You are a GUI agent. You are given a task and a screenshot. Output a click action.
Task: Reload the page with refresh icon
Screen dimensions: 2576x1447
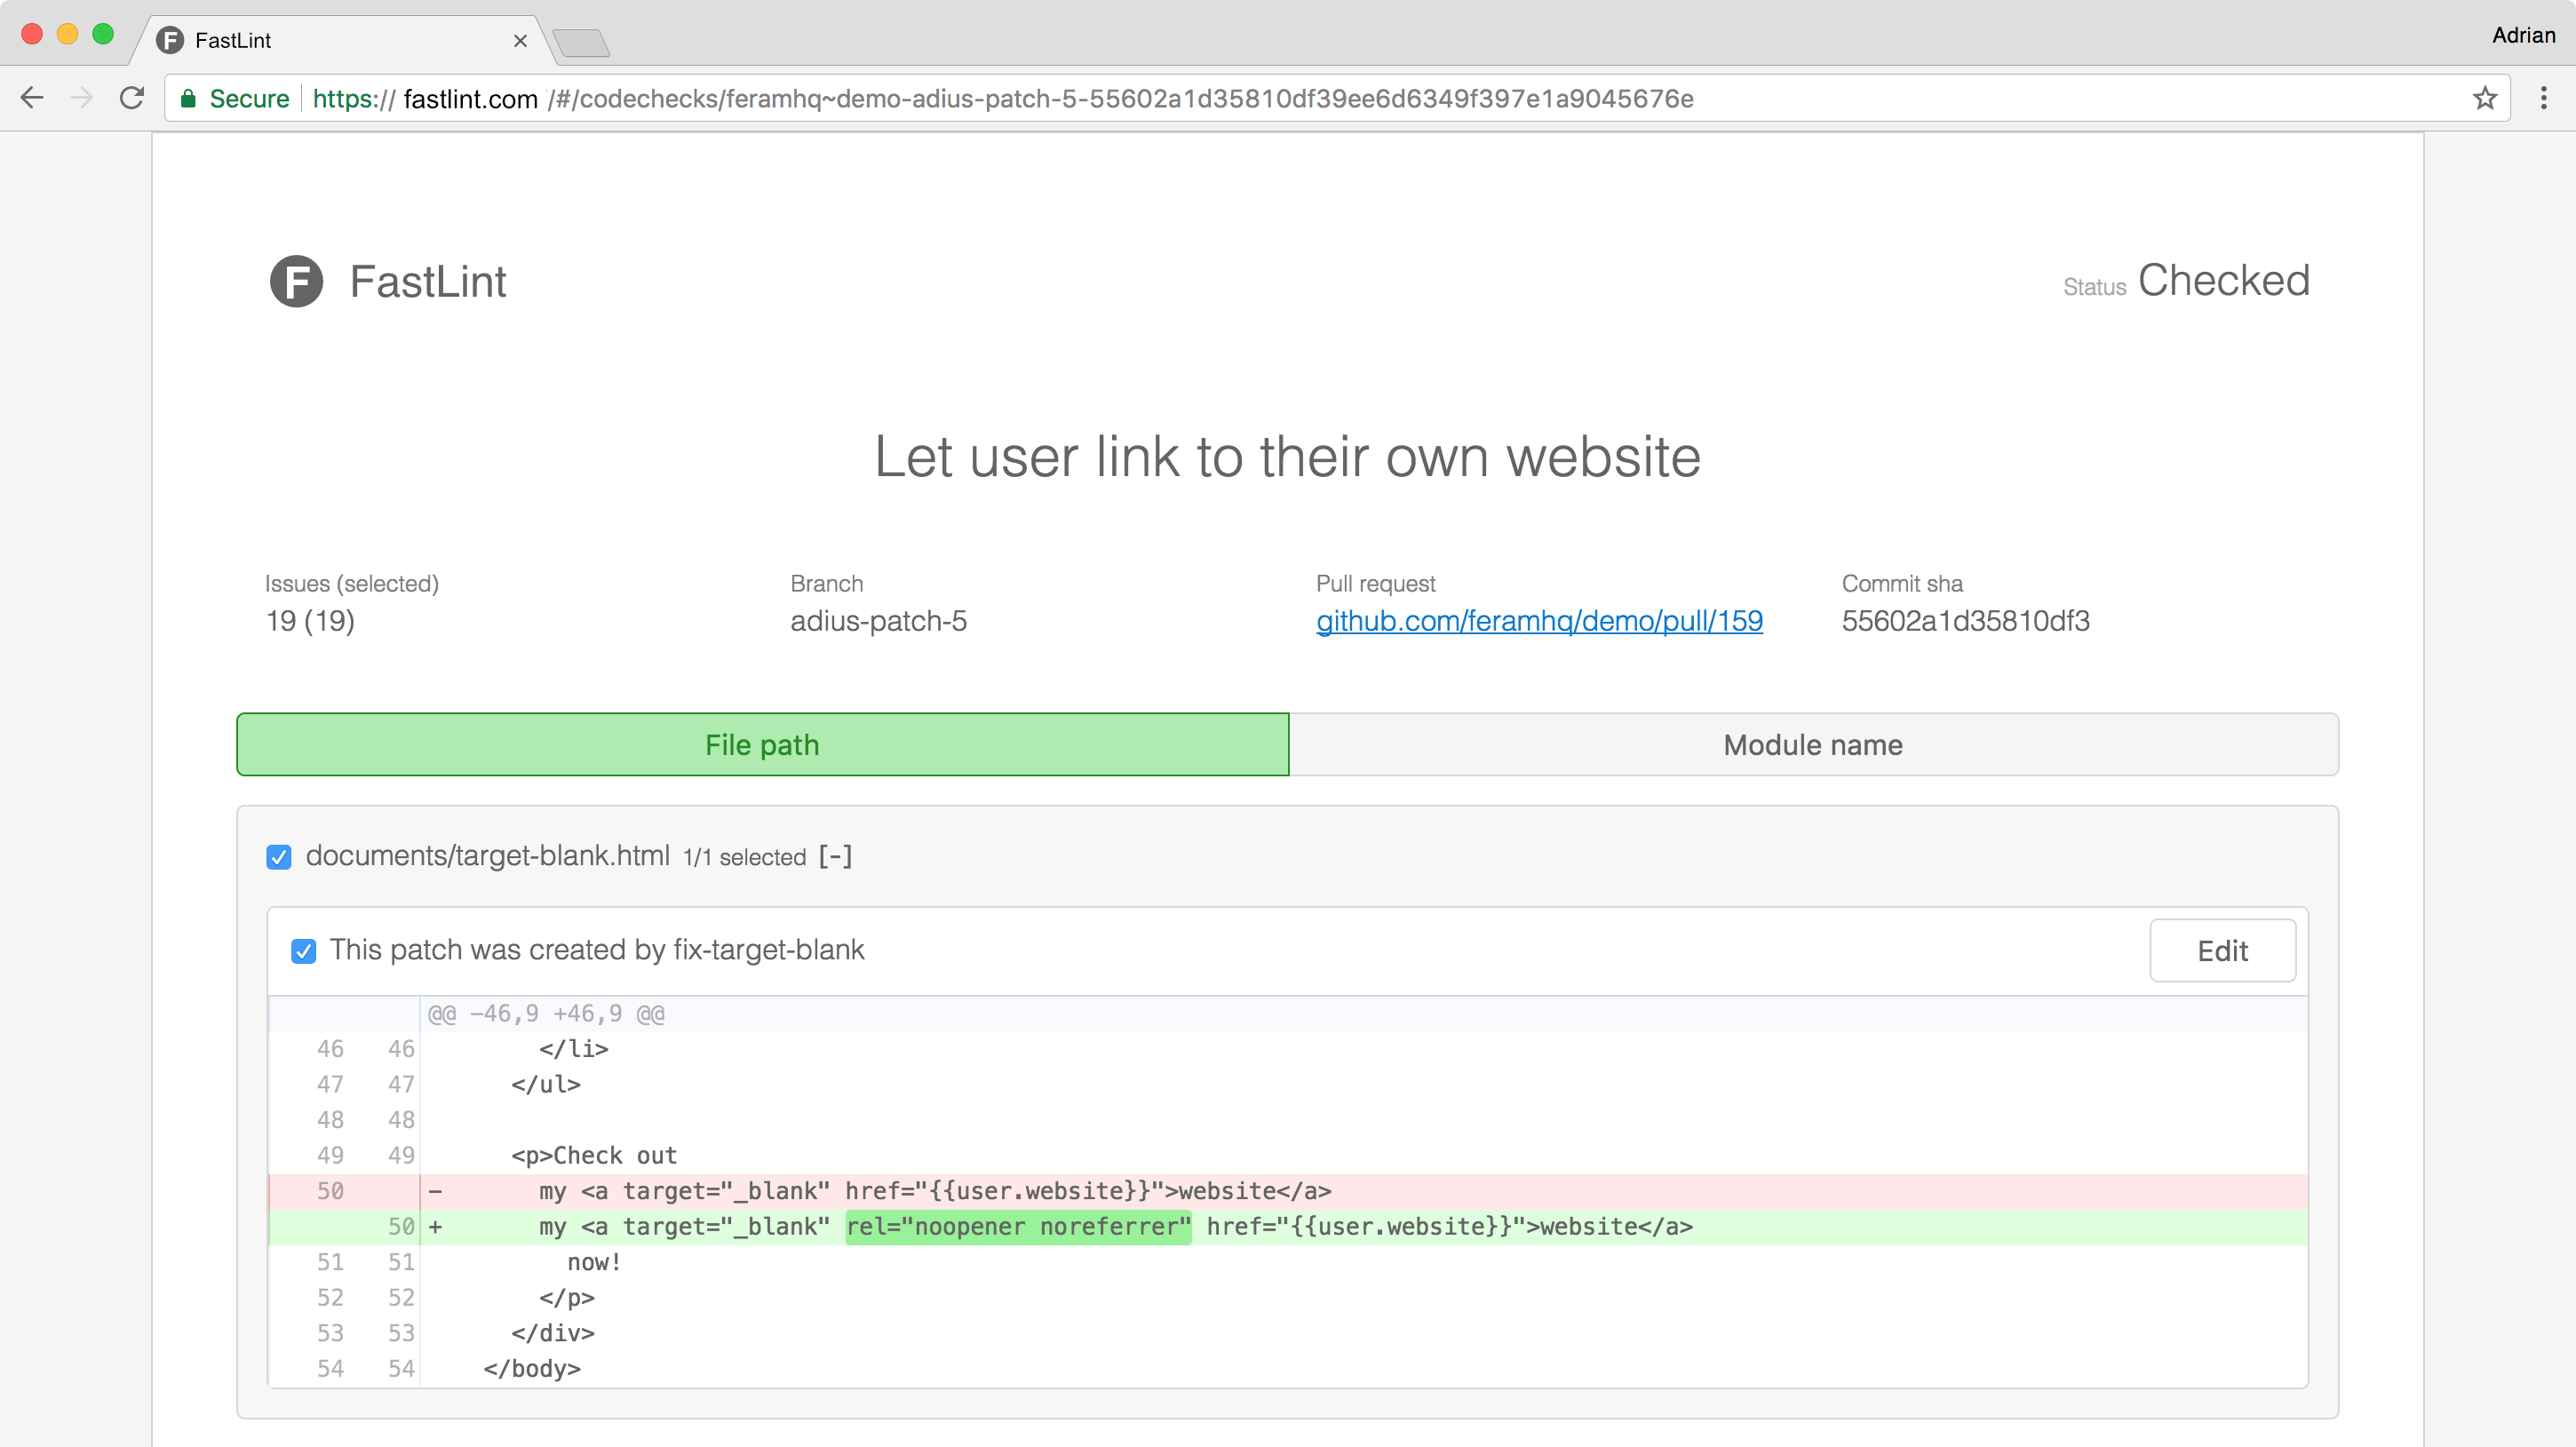[x=132, y=98]
